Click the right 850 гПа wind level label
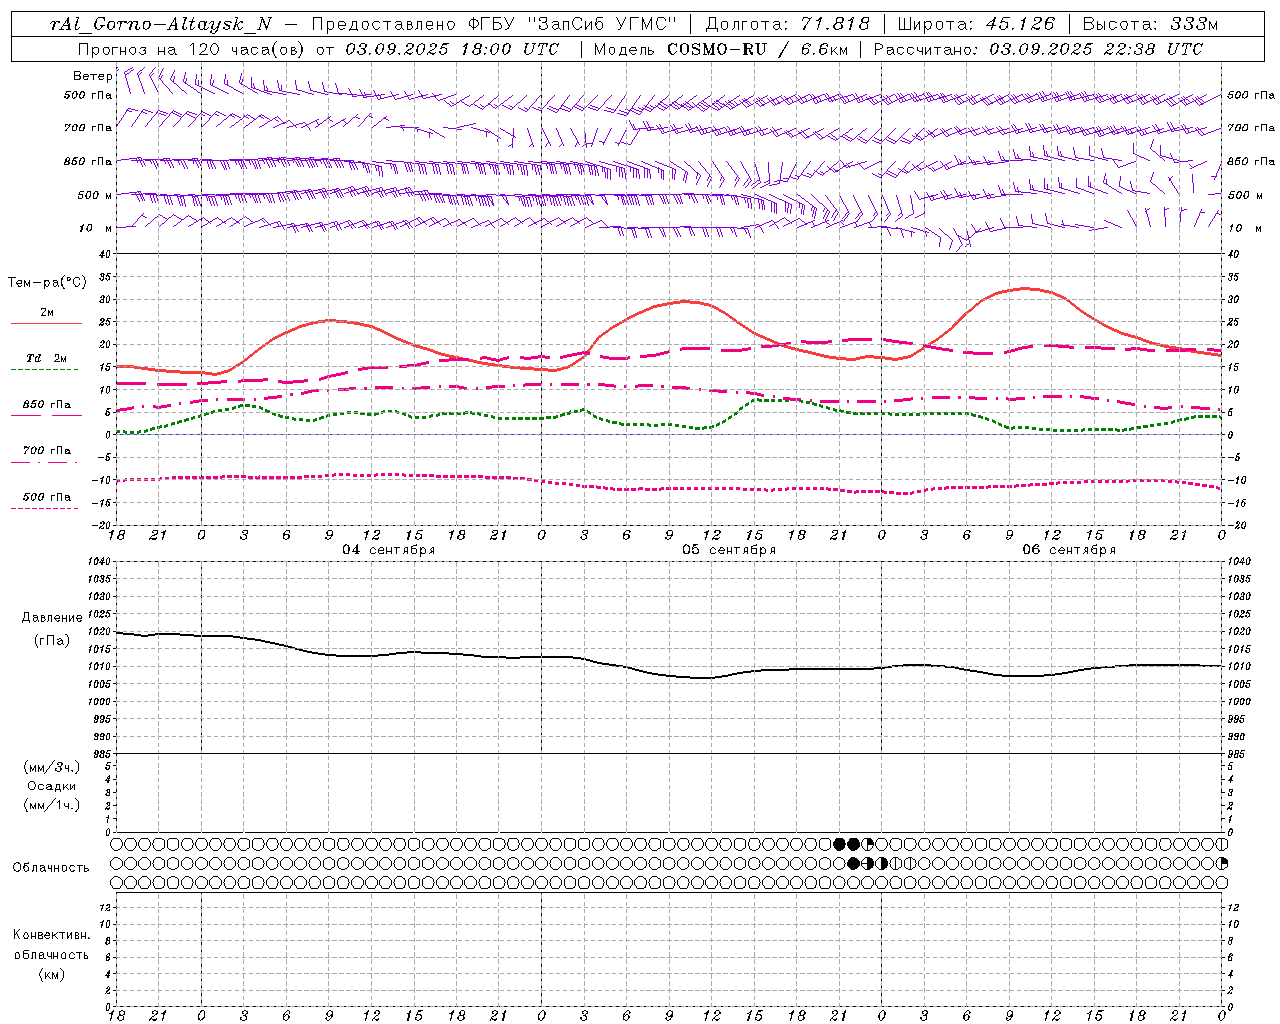 pos(1251,161)
